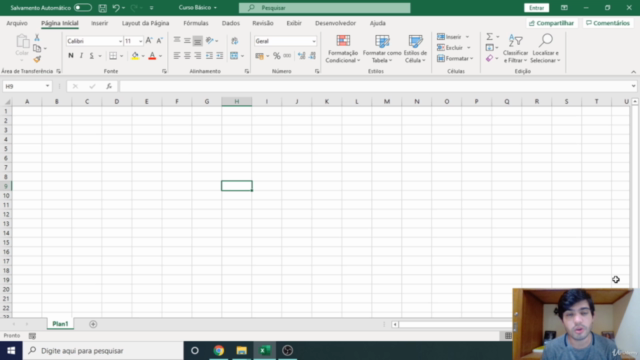Toggle Salvamento Automático switch

click(x=83, y=8)
